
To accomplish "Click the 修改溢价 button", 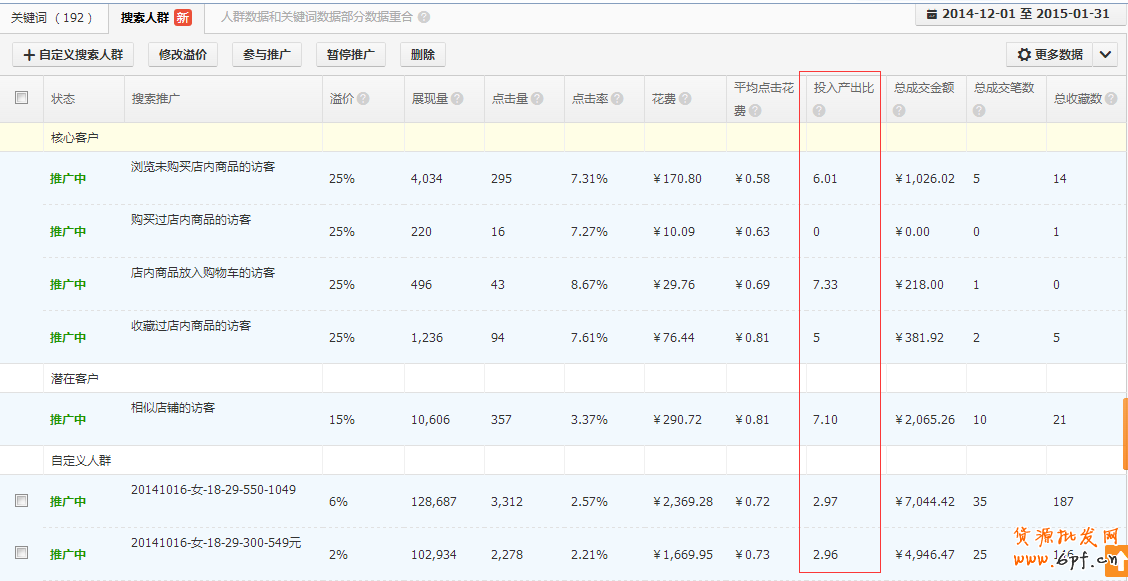I will click(x=182, y=55).
